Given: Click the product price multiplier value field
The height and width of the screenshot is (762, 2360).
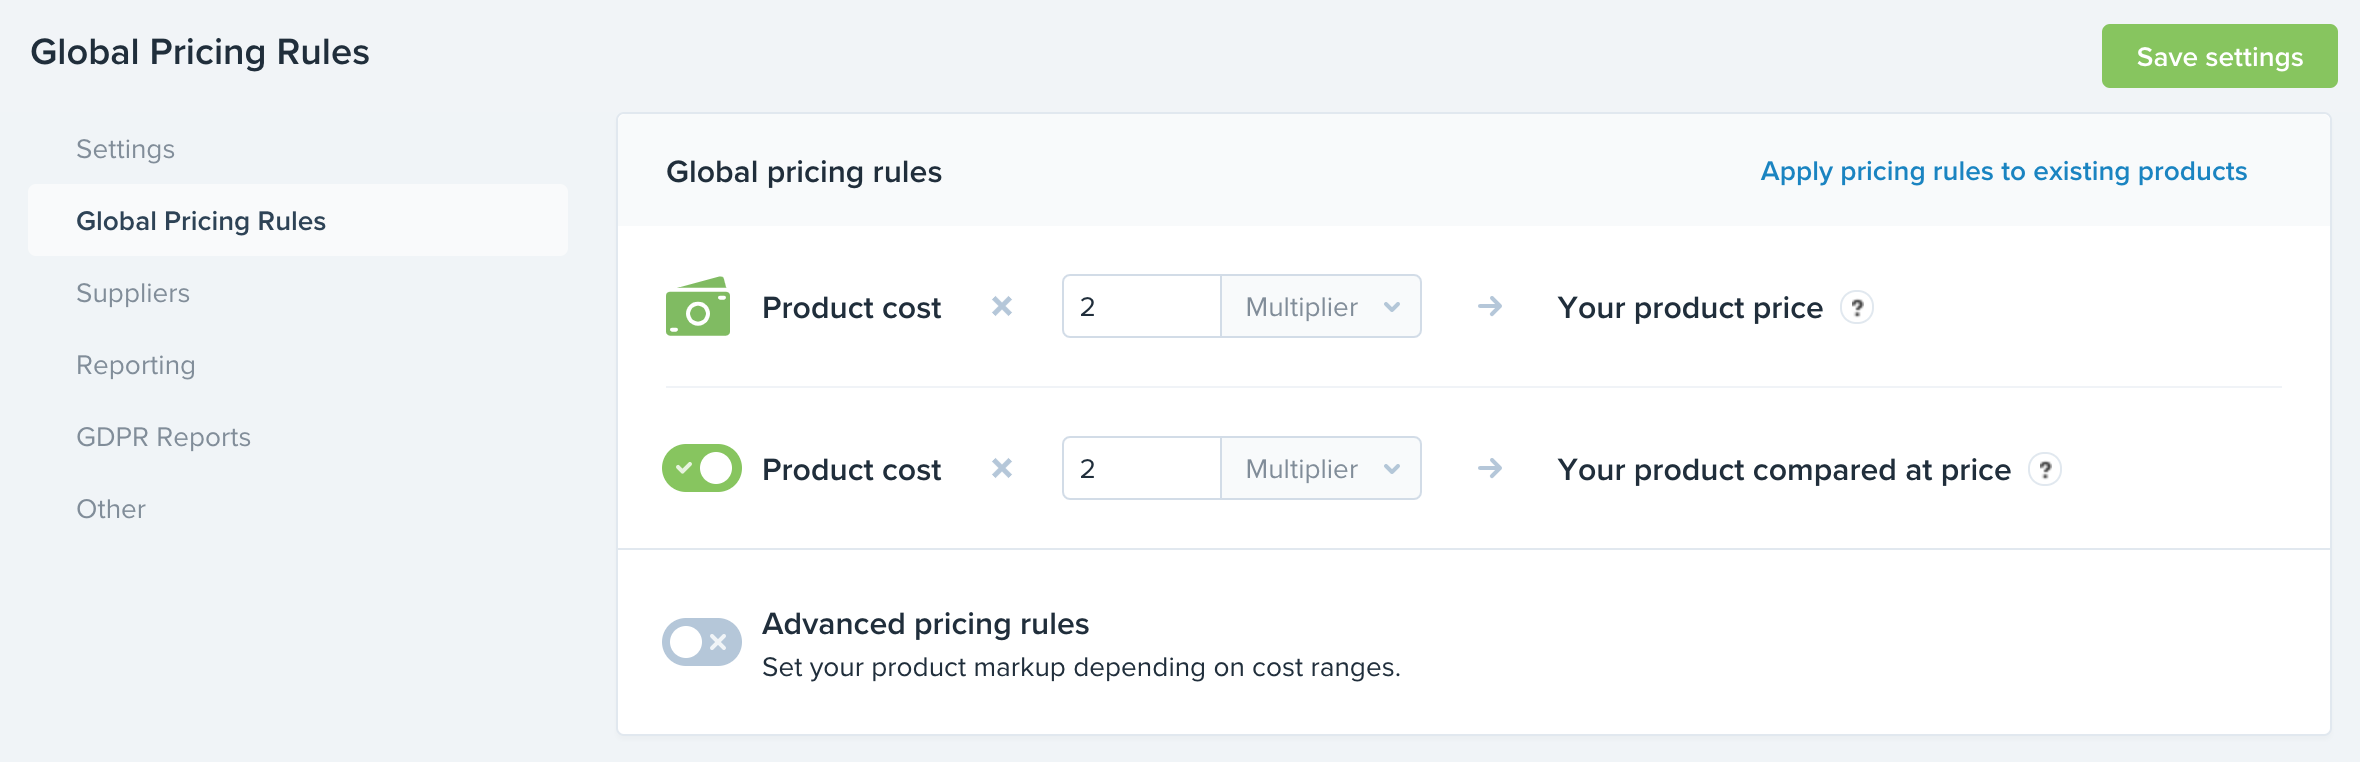Looking at the screenshot, I should tap(1142, 307).
